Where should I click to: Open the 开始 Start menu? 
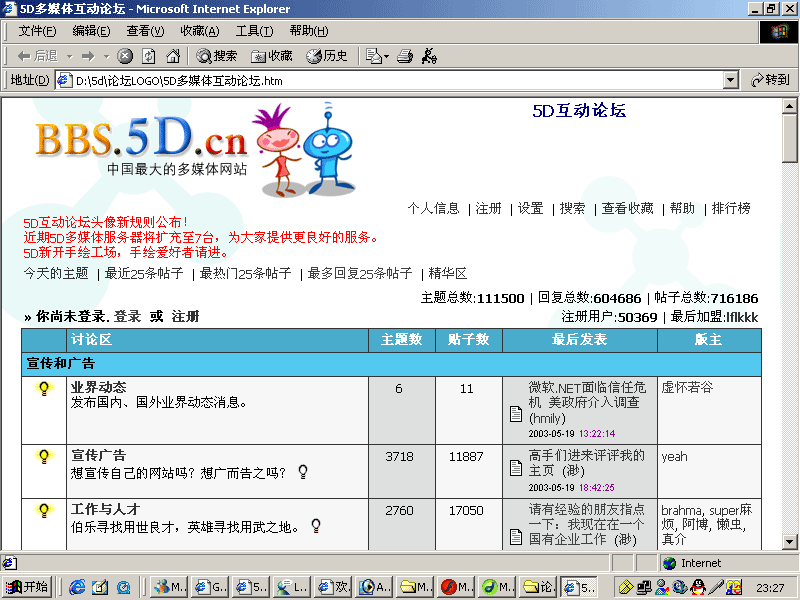[27, 587]
